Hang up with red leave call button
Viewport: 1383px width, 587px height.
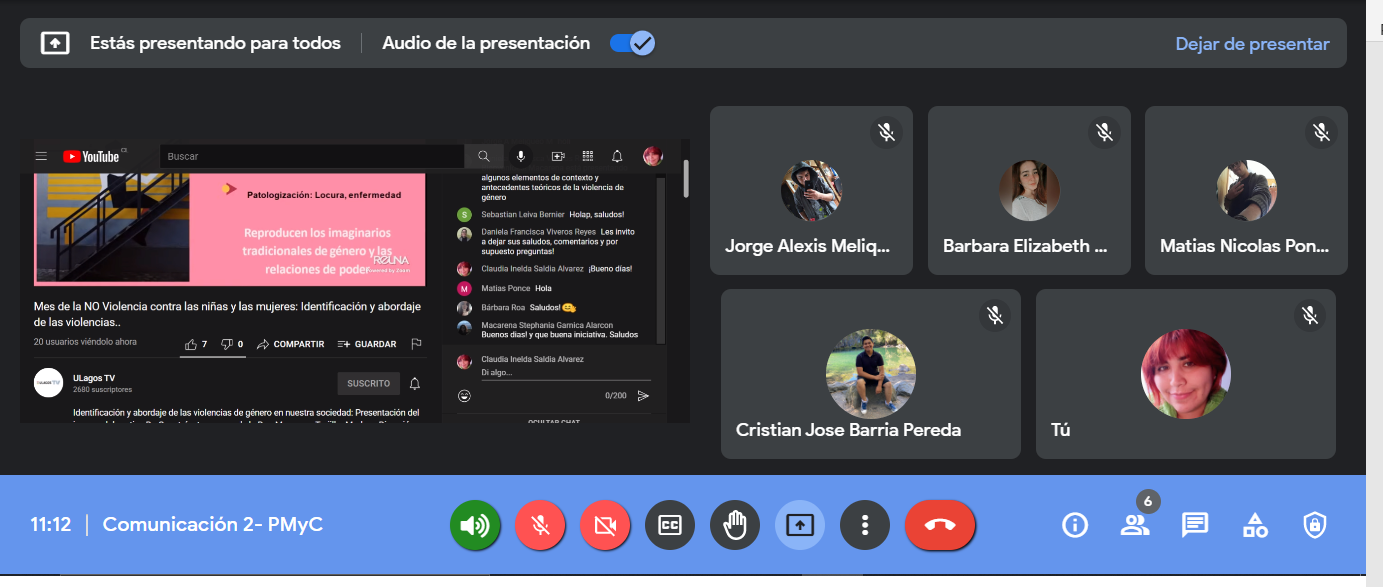940,525
